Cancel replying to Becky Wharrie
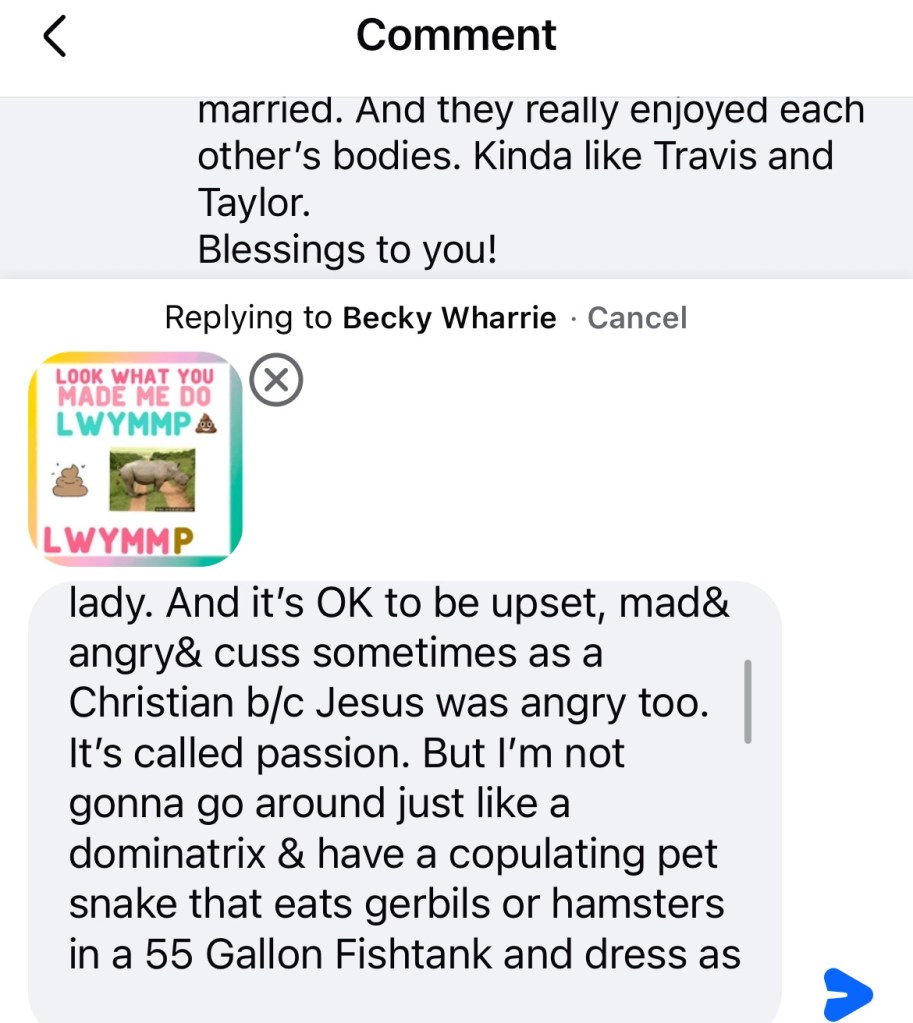 (x=637, y=318)
